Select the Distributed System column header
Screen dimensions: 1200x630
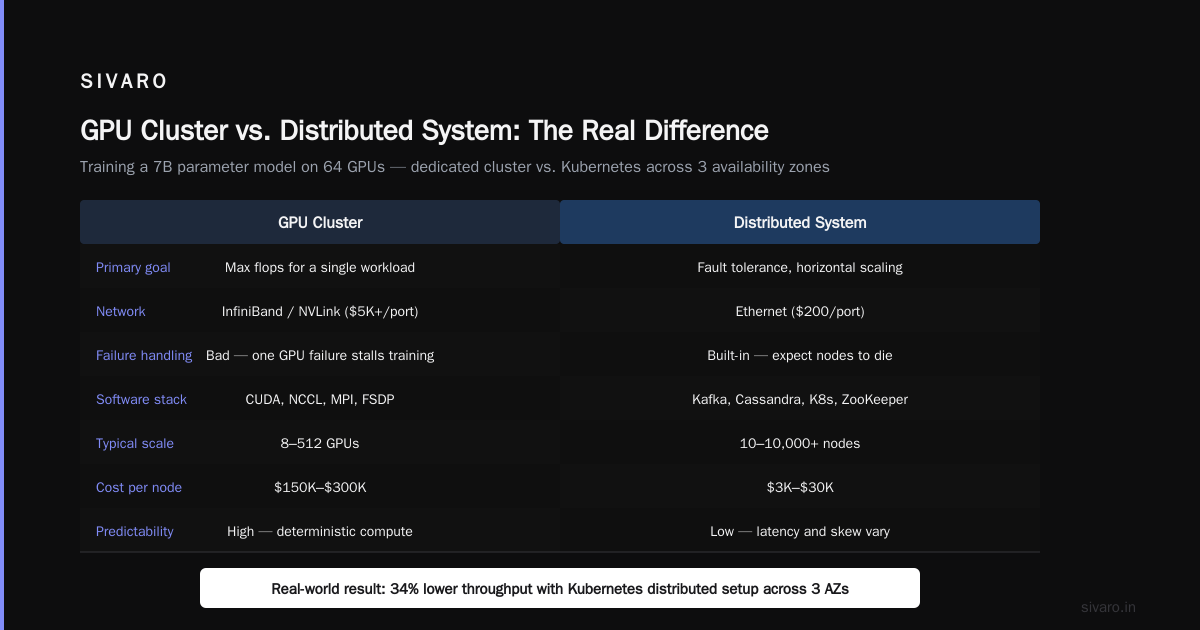click(800, 222)
